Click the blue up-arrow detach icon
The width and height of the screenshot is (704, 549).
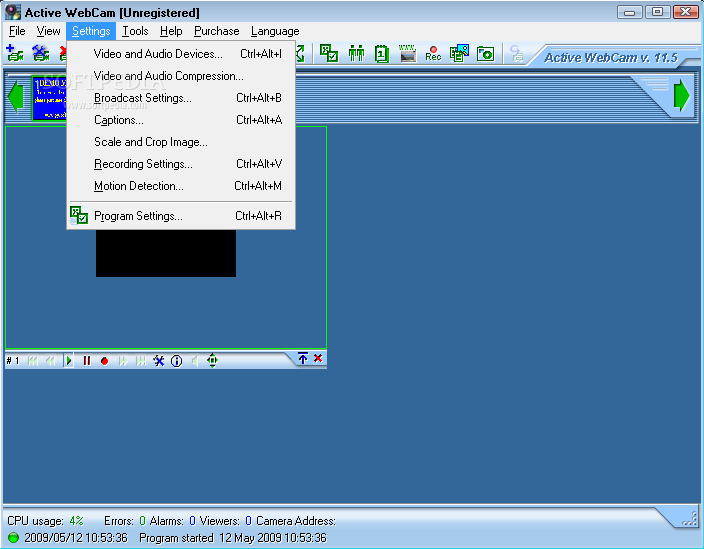coord(303,358)
